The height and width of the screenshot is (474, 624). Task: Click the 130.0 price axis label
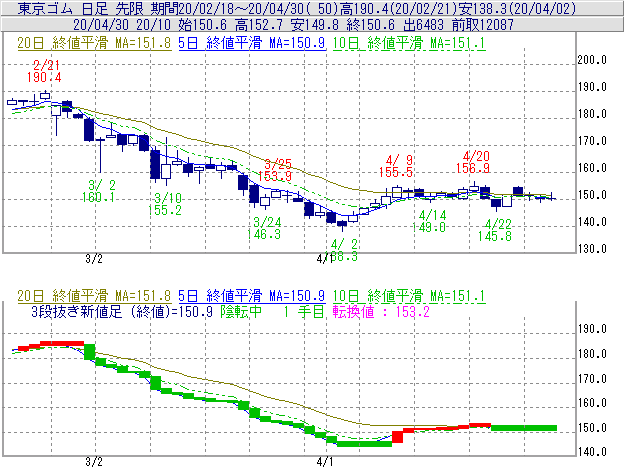[592, 249]
